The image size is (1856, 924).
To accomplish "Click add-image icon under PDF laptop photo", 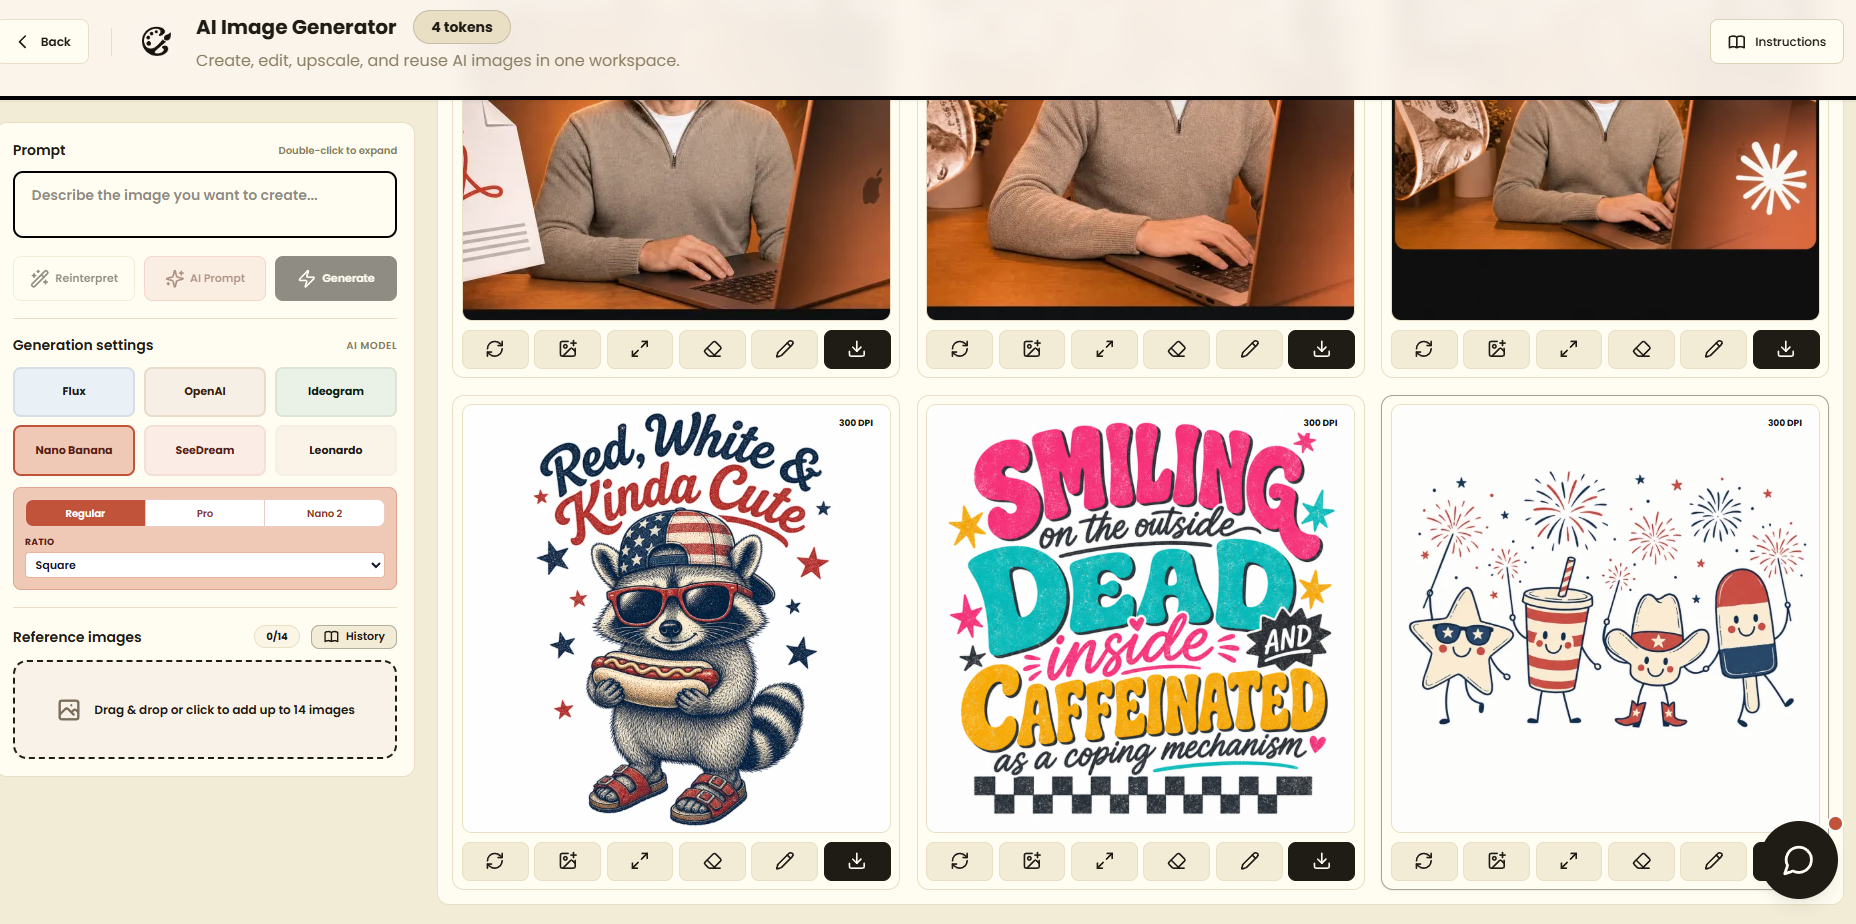I will pos(568,349).
